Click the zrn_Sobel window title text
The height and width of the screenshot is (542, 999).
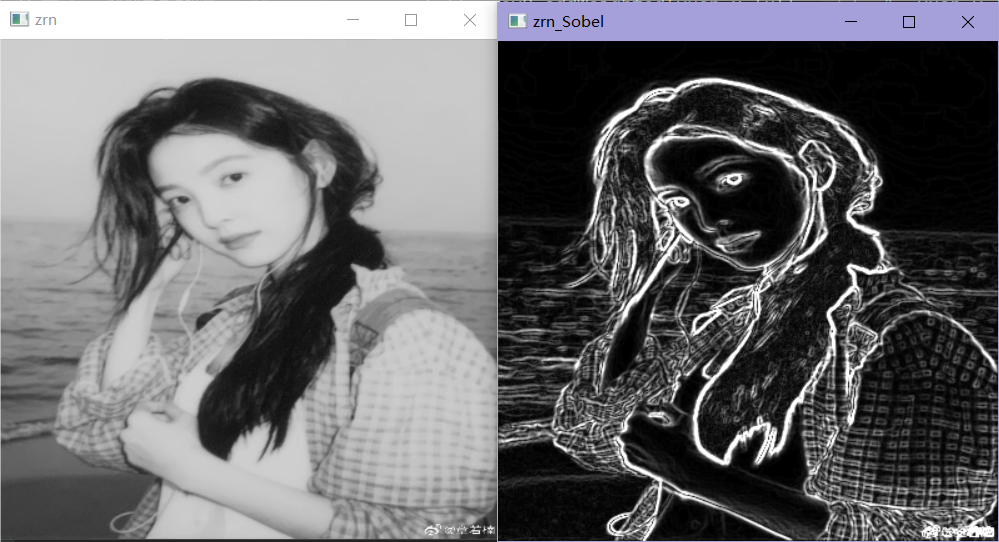[568, 22]
